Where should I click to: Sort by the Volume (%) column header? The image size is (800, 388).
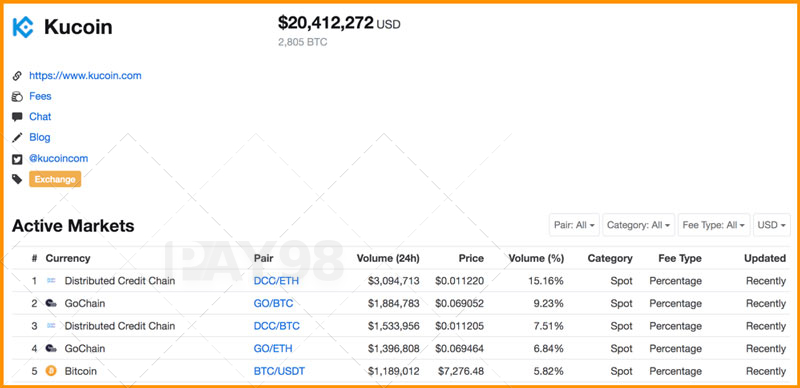pyautogui.click(x=536, y=258)
